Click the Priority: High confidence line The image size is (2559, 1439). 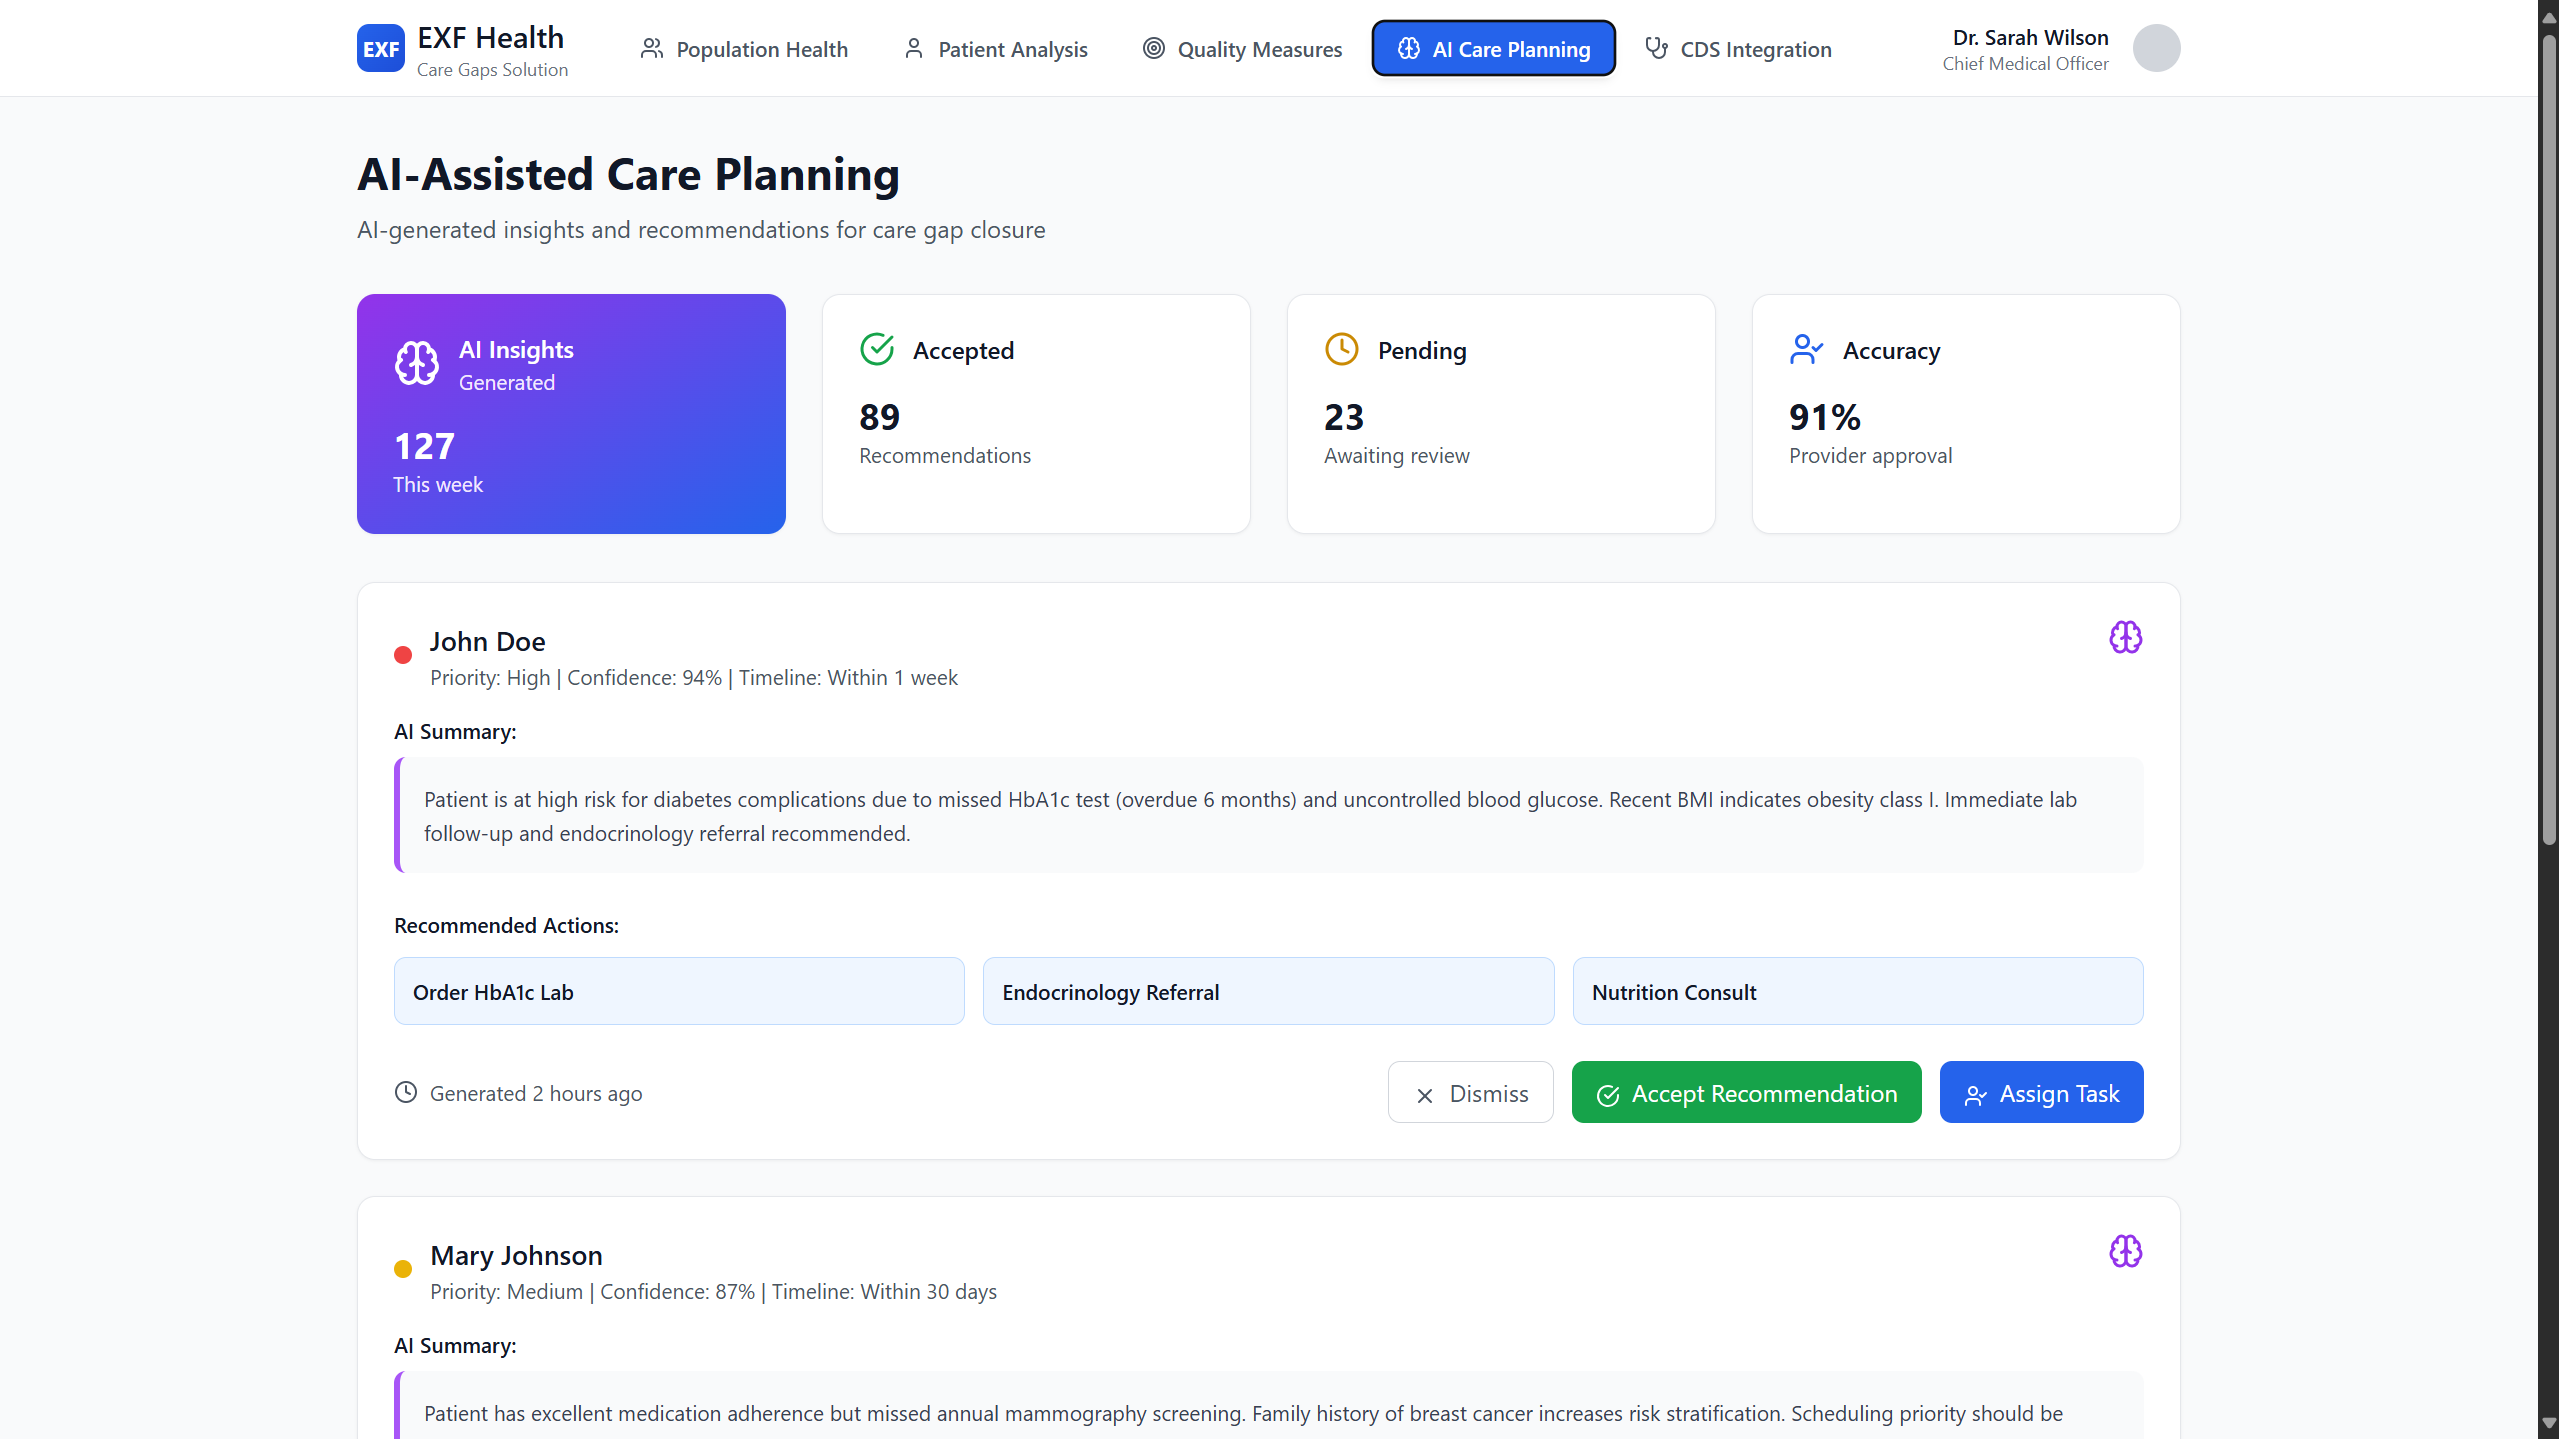click(694, 678)
